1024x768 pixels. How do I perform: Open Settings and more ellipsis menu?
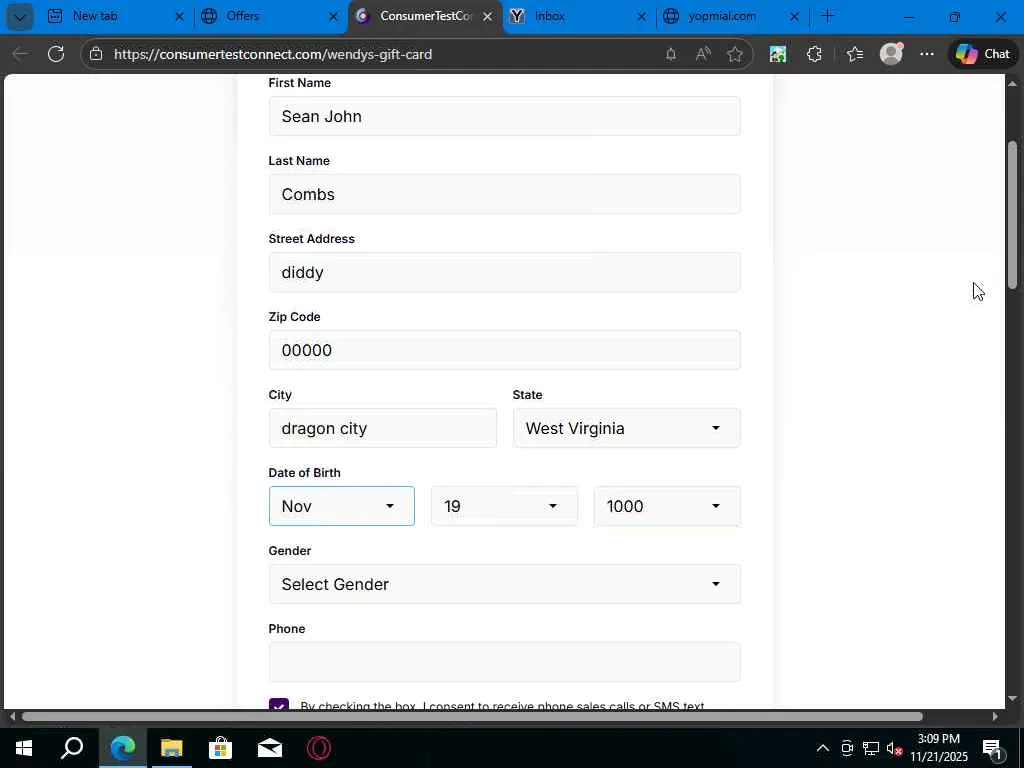(927, 54)
